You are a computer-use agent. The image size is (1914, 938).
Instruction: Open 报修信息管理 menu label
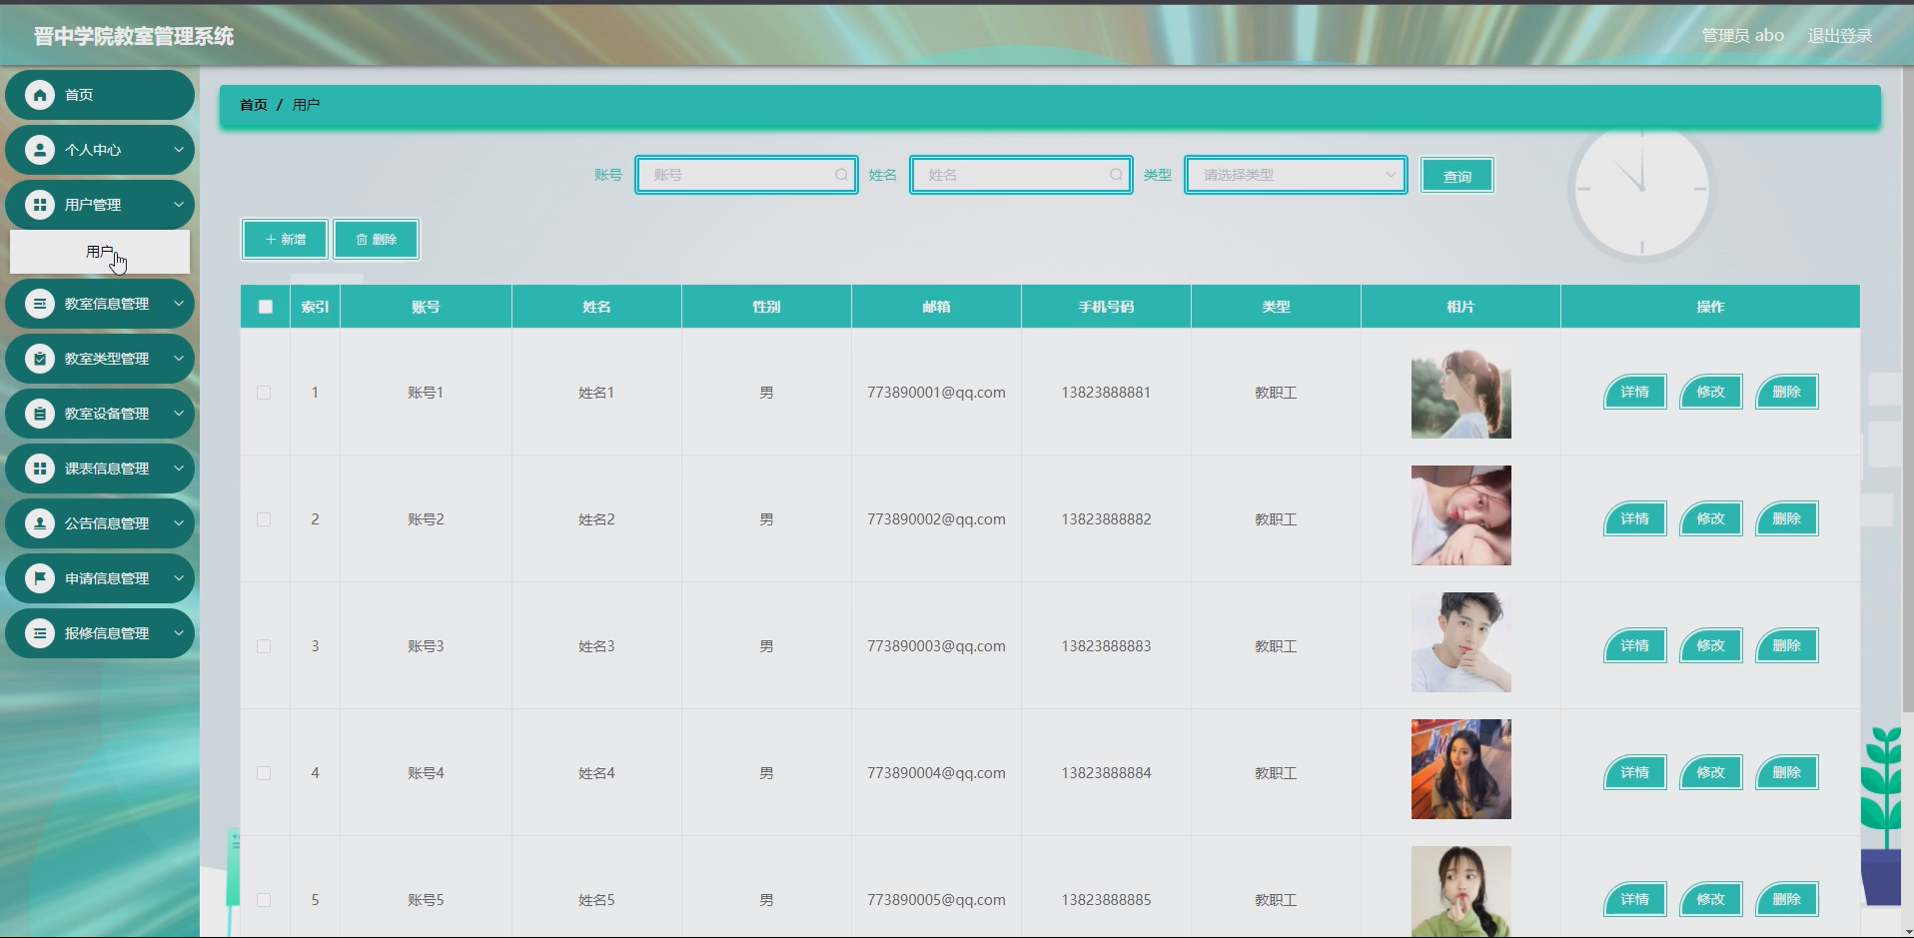tap(107, 634)
